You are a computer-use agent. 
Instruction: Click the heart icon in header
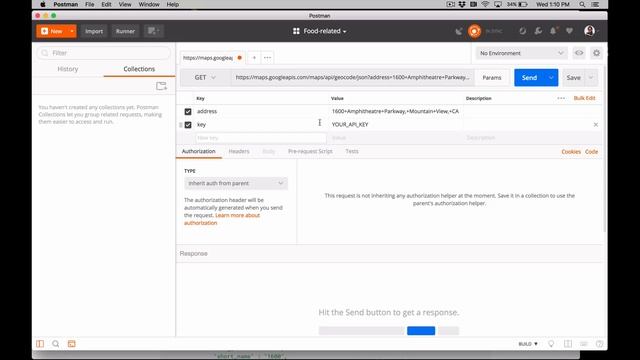[569, 31]
